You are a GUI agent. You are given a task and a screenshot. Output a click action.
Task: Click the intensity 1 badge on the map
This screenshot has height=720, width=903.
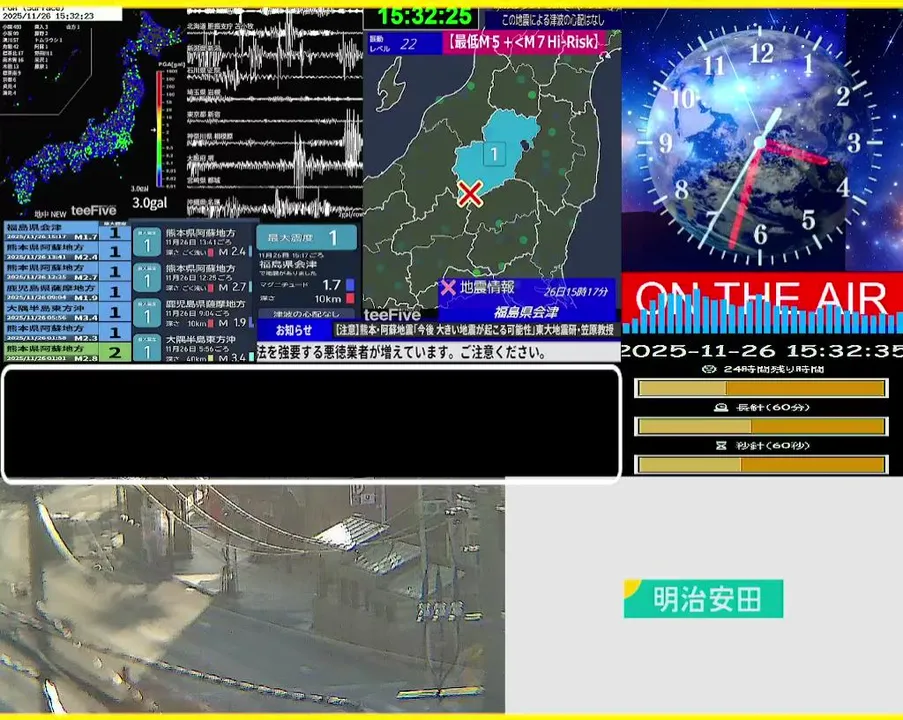click(494, 154)
